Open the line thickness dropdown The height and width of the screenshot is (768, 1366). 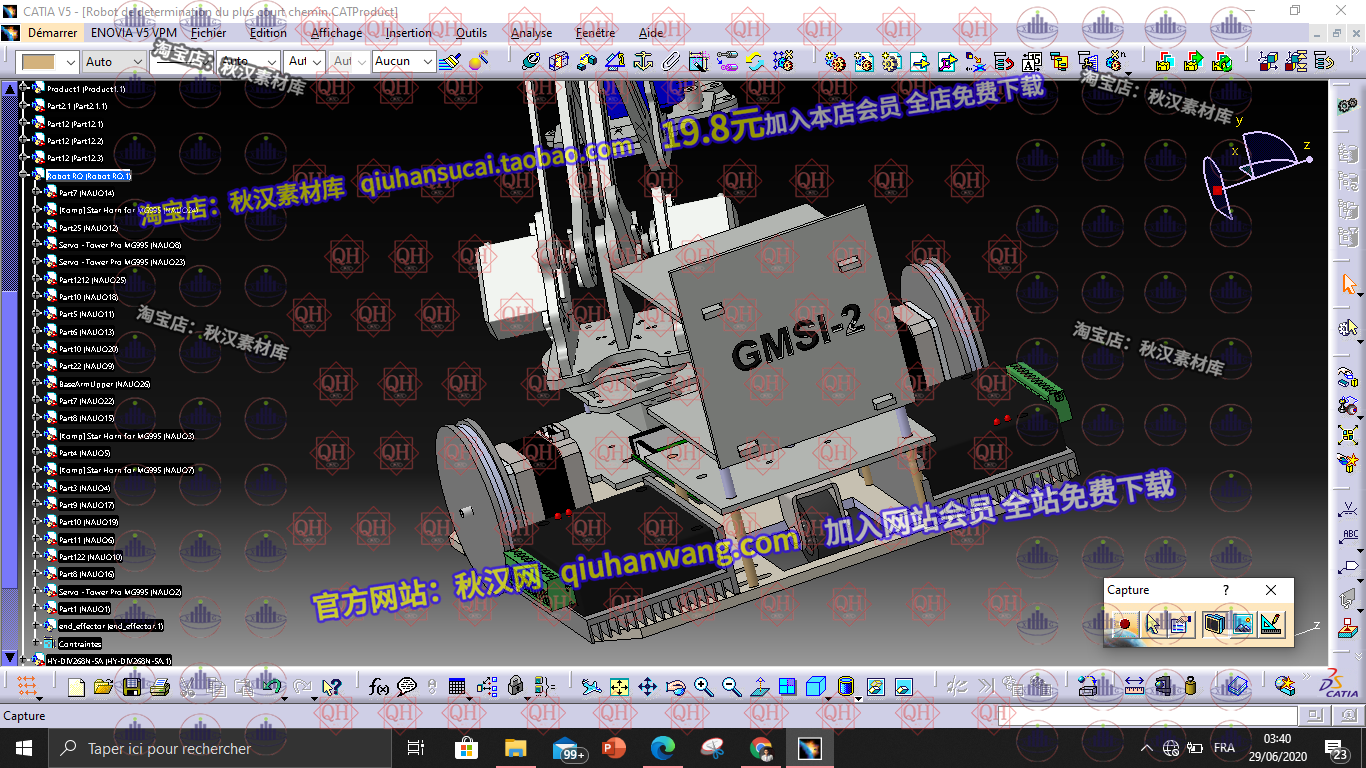pos(208,61)
